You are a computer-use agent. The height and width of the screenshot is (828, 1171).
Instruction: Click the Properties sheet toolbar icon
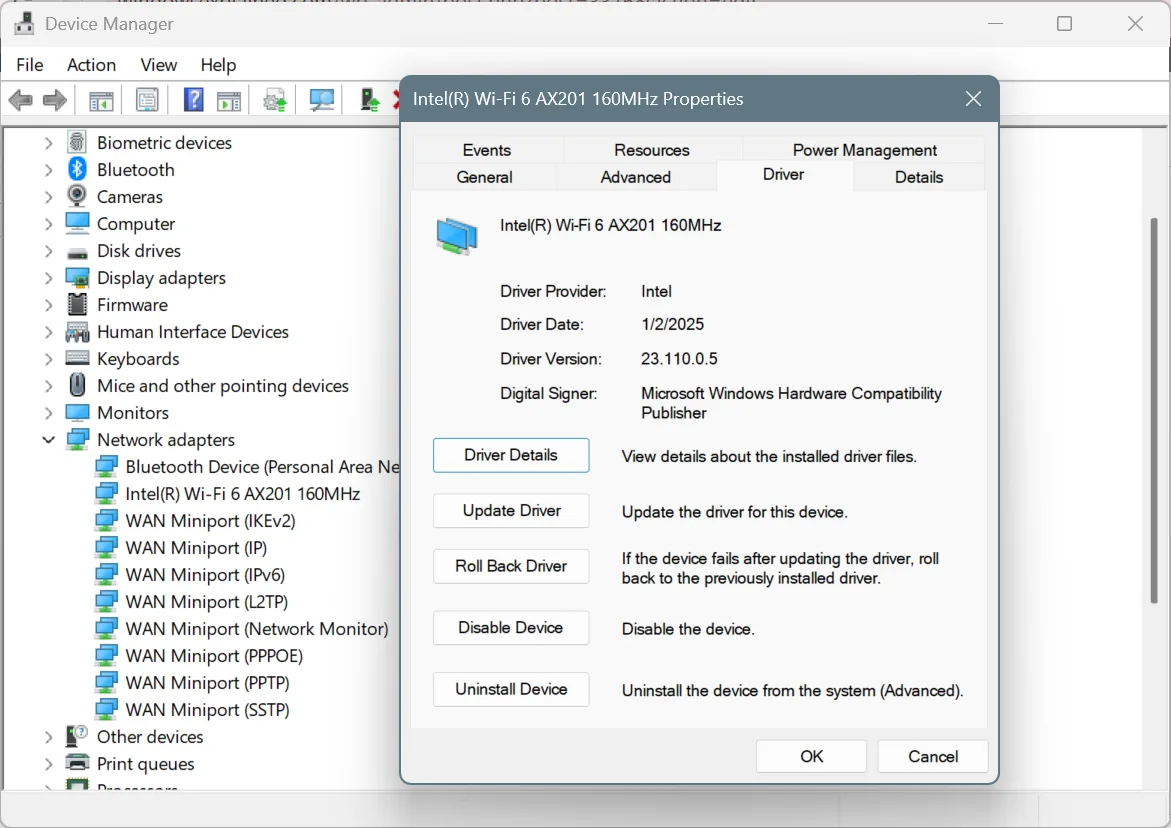coord(147,100)
